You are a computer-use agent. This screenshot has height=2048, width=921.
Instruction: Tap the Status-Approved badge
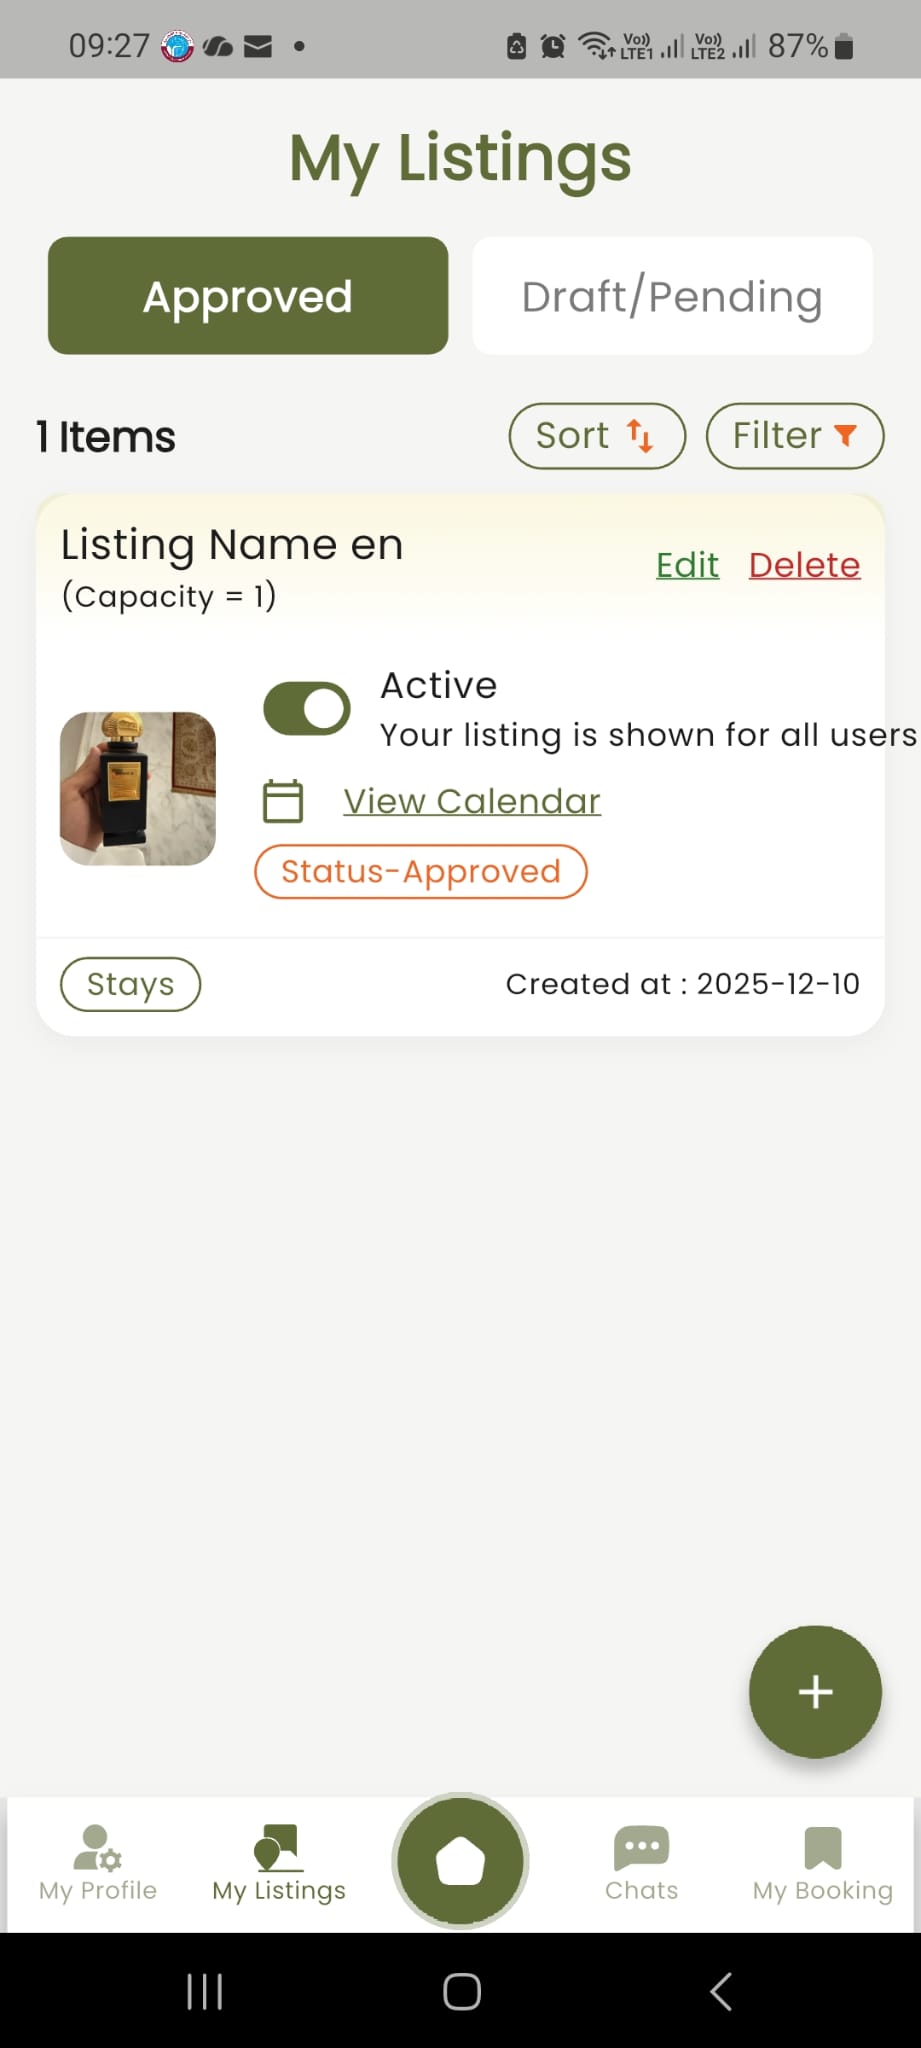click(x=421, y=871)
